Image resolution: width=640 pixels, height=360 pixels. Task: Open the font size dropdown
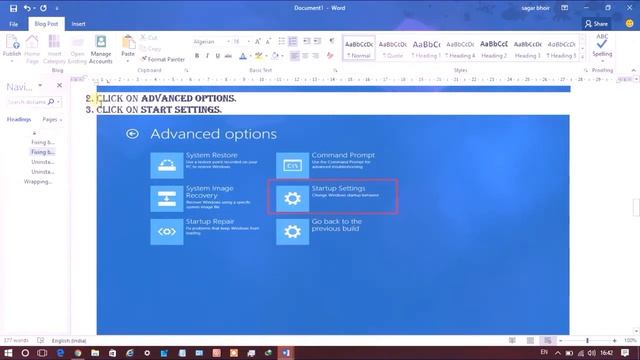point(248,42)
